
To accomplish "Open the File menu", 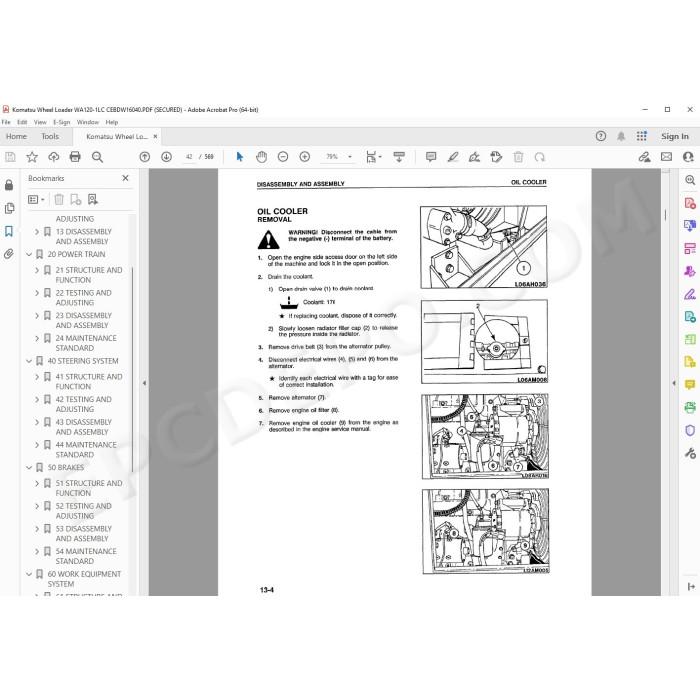I will [6, 122].
